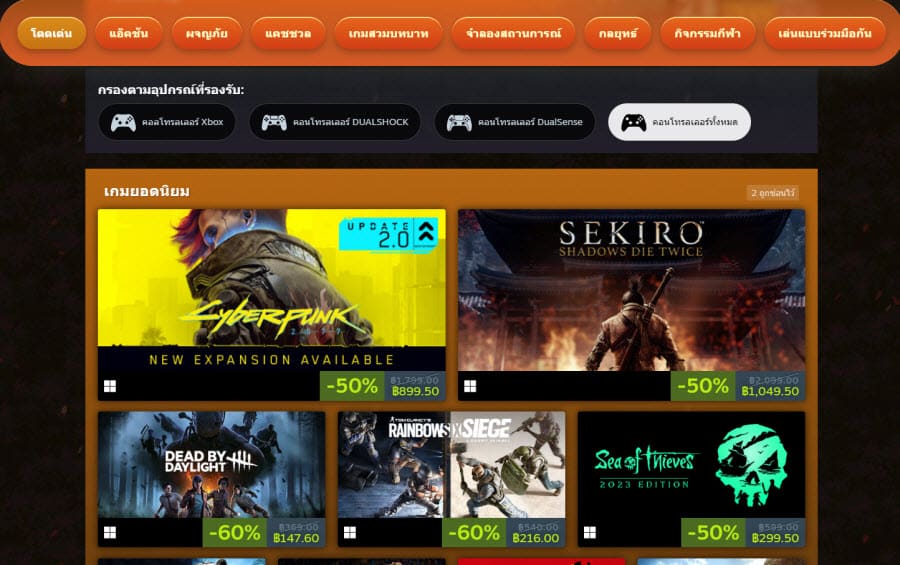Click the Windows icon on Sea of Thieves card
The width and height of the screenshot is (900, 565).
tap(590, 532)
